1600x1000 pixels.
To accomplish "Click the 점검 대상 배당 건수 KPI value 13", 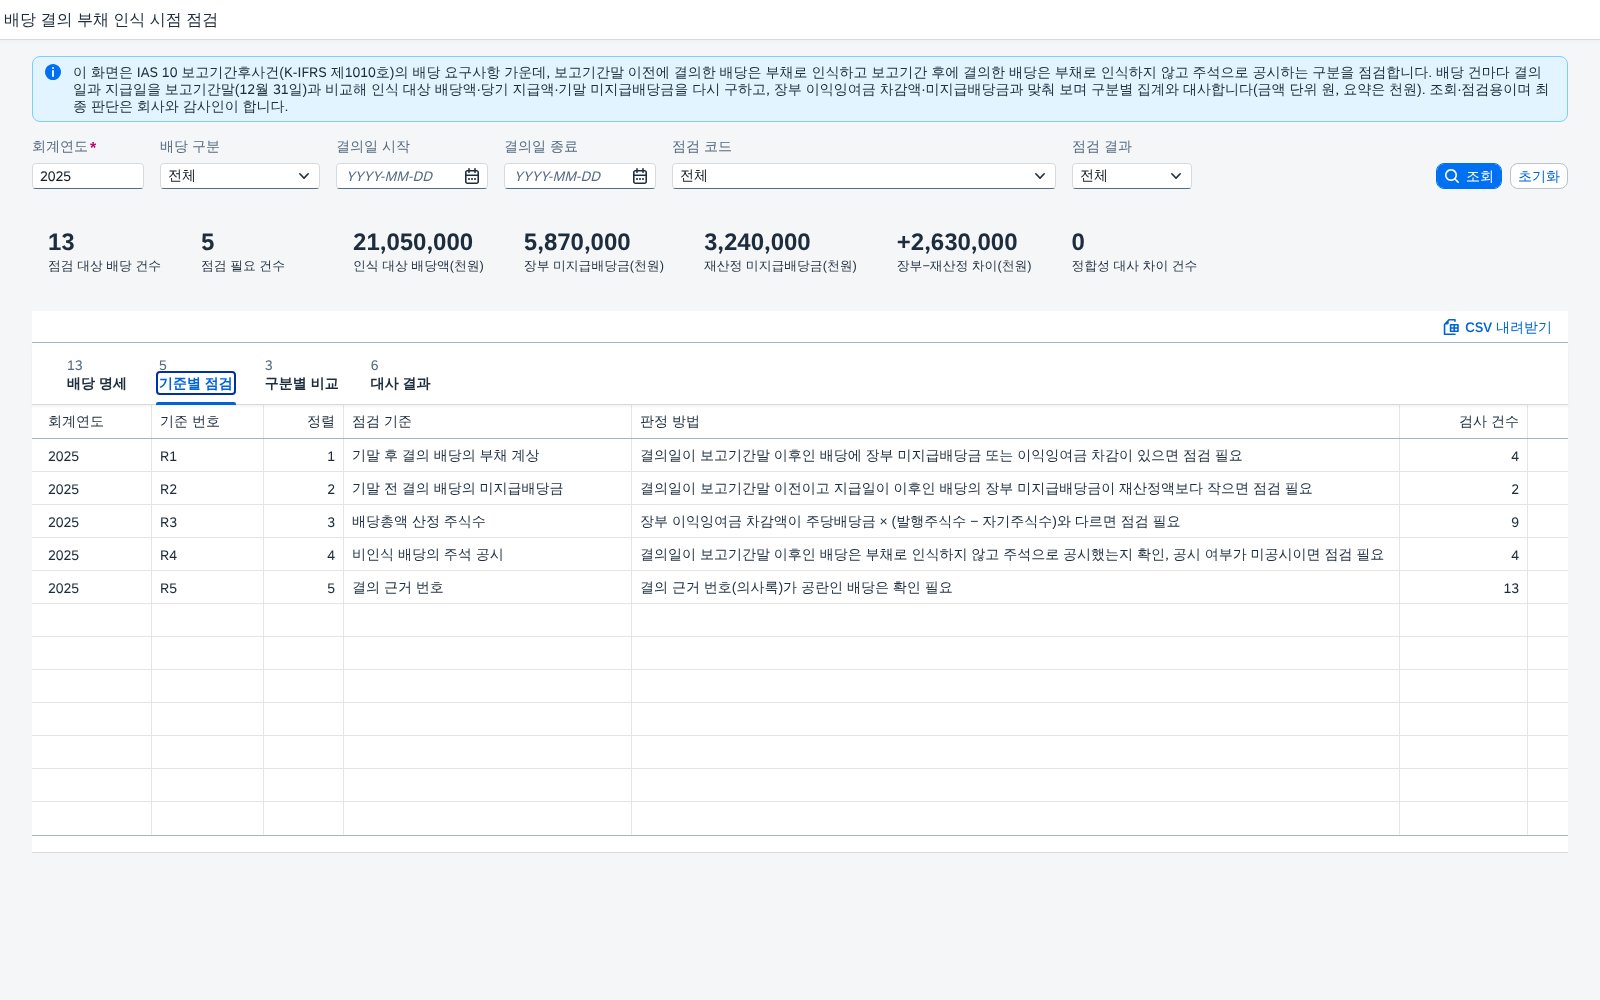I will (x=61, y=242).
